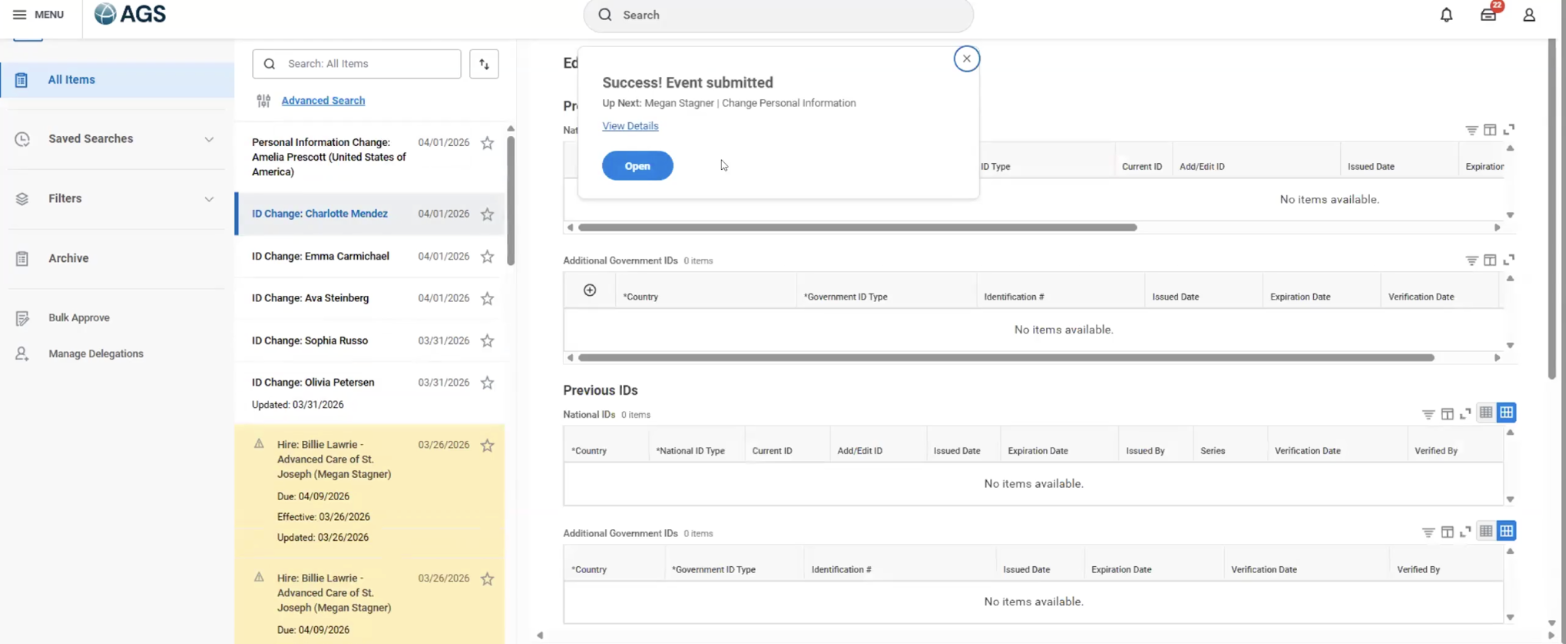Click the sort order arrows button

click(484, 64)
